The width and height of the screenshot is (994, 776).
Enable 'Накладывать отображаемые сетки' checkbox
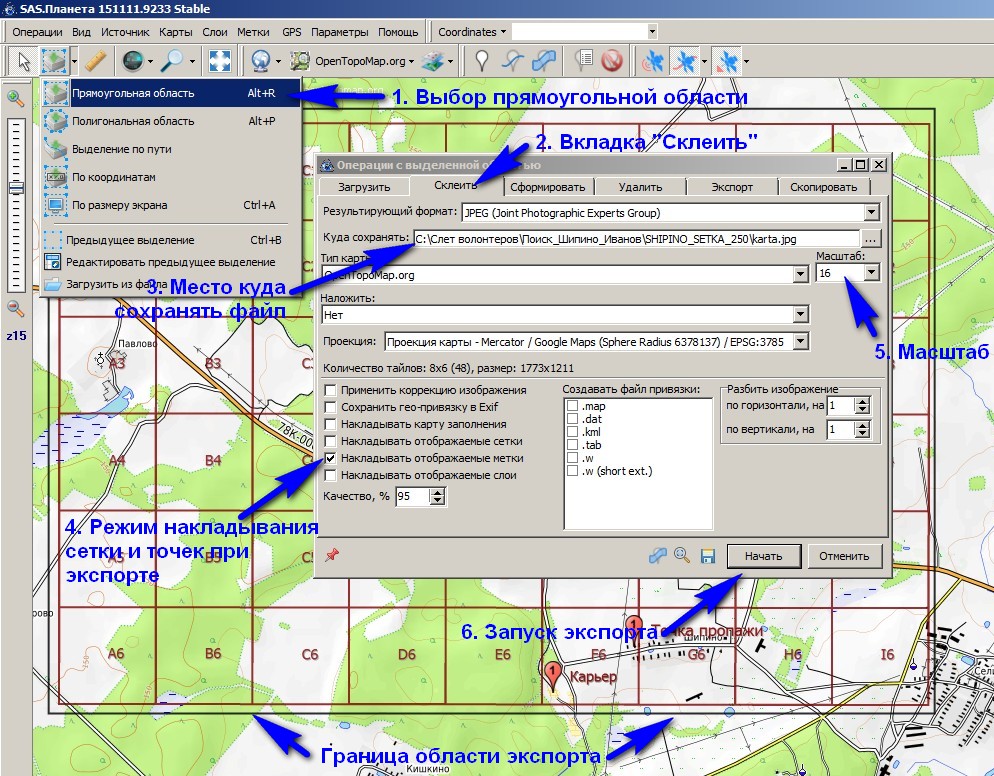pyautogui.click(x=331, y=441)
